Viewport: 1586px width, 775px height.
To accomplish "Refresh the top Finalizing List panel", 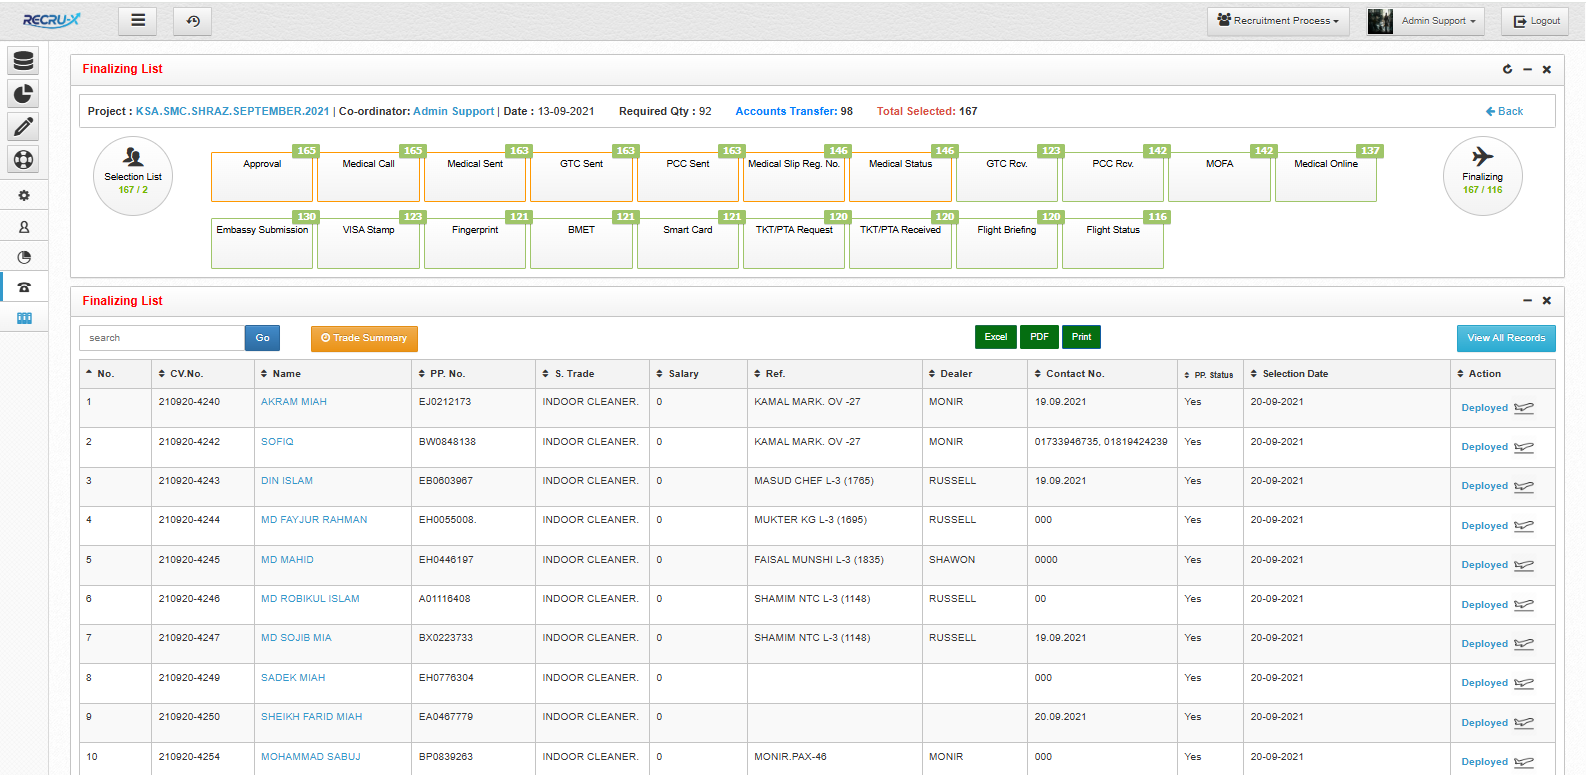I will [x=1507, y=69].
